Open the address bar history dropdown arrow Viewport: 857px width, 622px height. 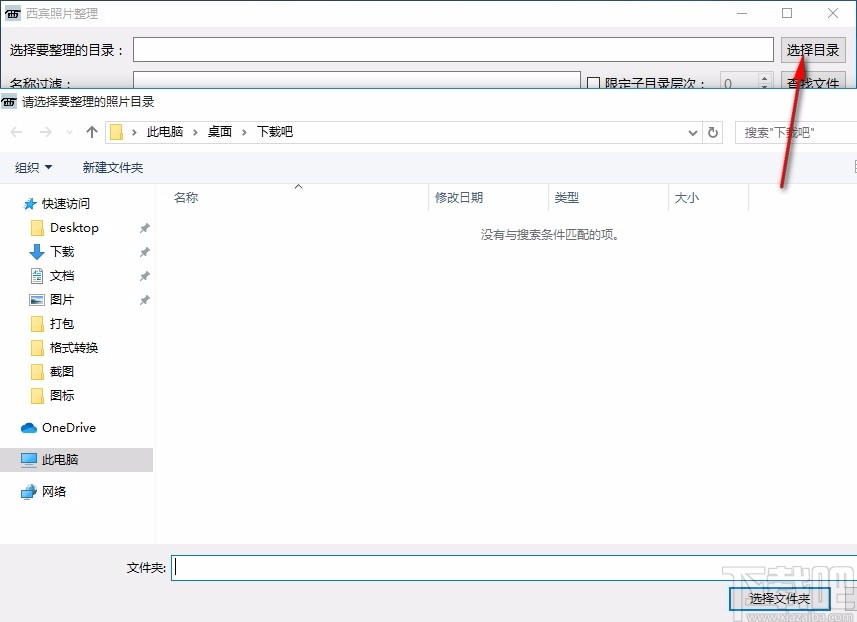[693, 131]
